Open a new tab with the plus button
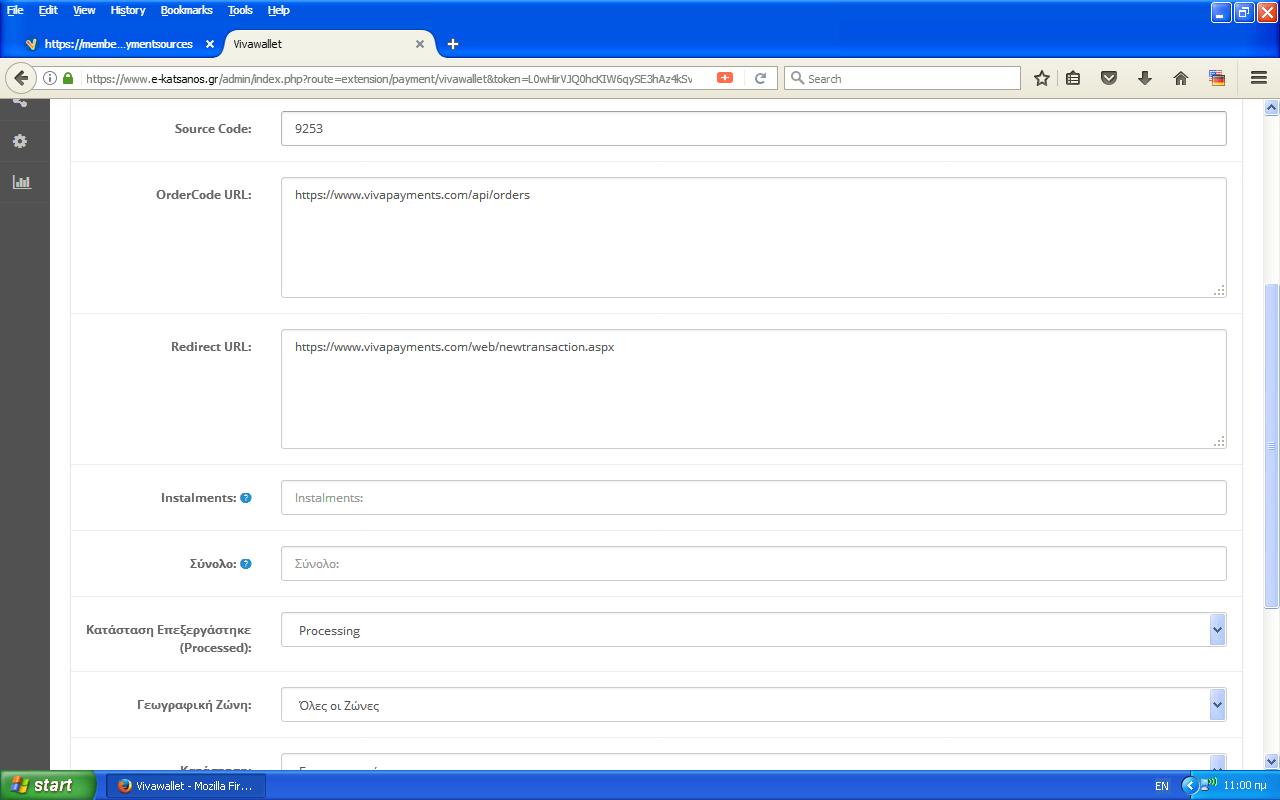This screenshot has width=1280, height=800. click(453, 44)
